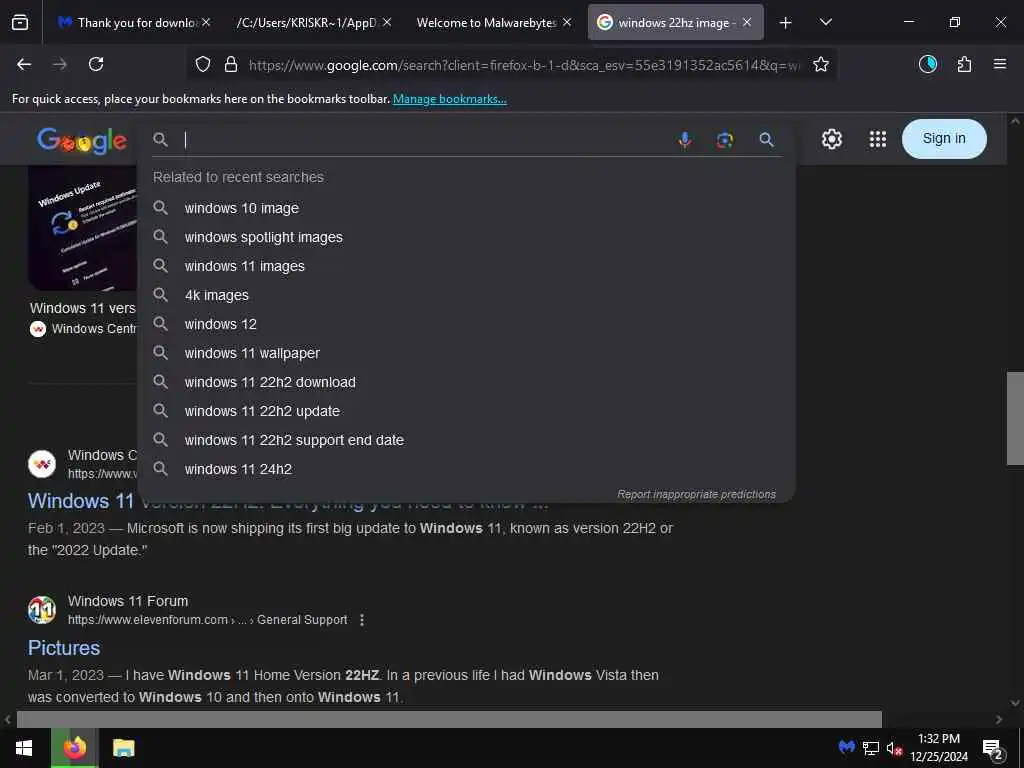The image size is (1024, 768).
Task: Click the blue circular toolbar extension icon
Action: [928, 64]
